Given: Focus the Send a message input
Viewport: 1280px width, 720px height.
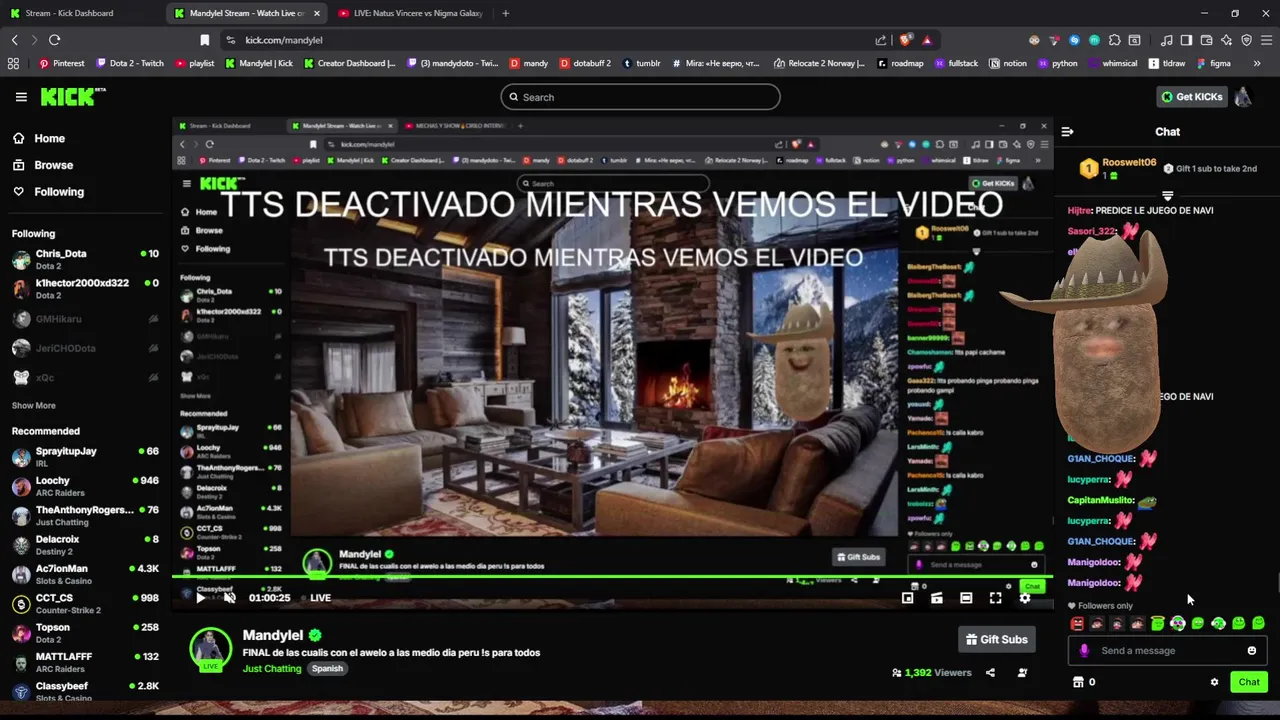Looking at the screenshot, I should [x=1168, y=651].
